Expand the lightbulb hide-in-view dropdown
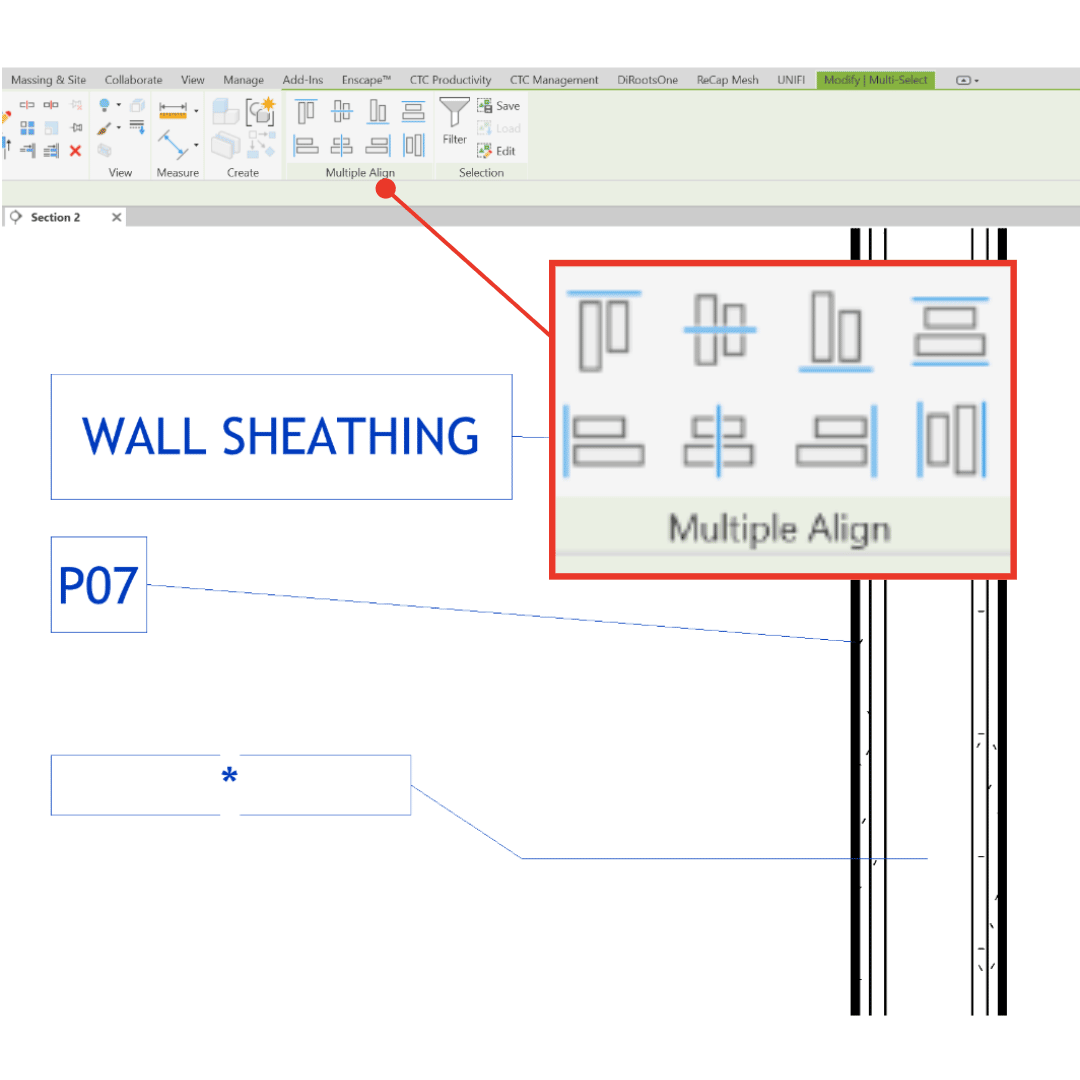The image size is (1080, 1080). click(x=118, y=105)
